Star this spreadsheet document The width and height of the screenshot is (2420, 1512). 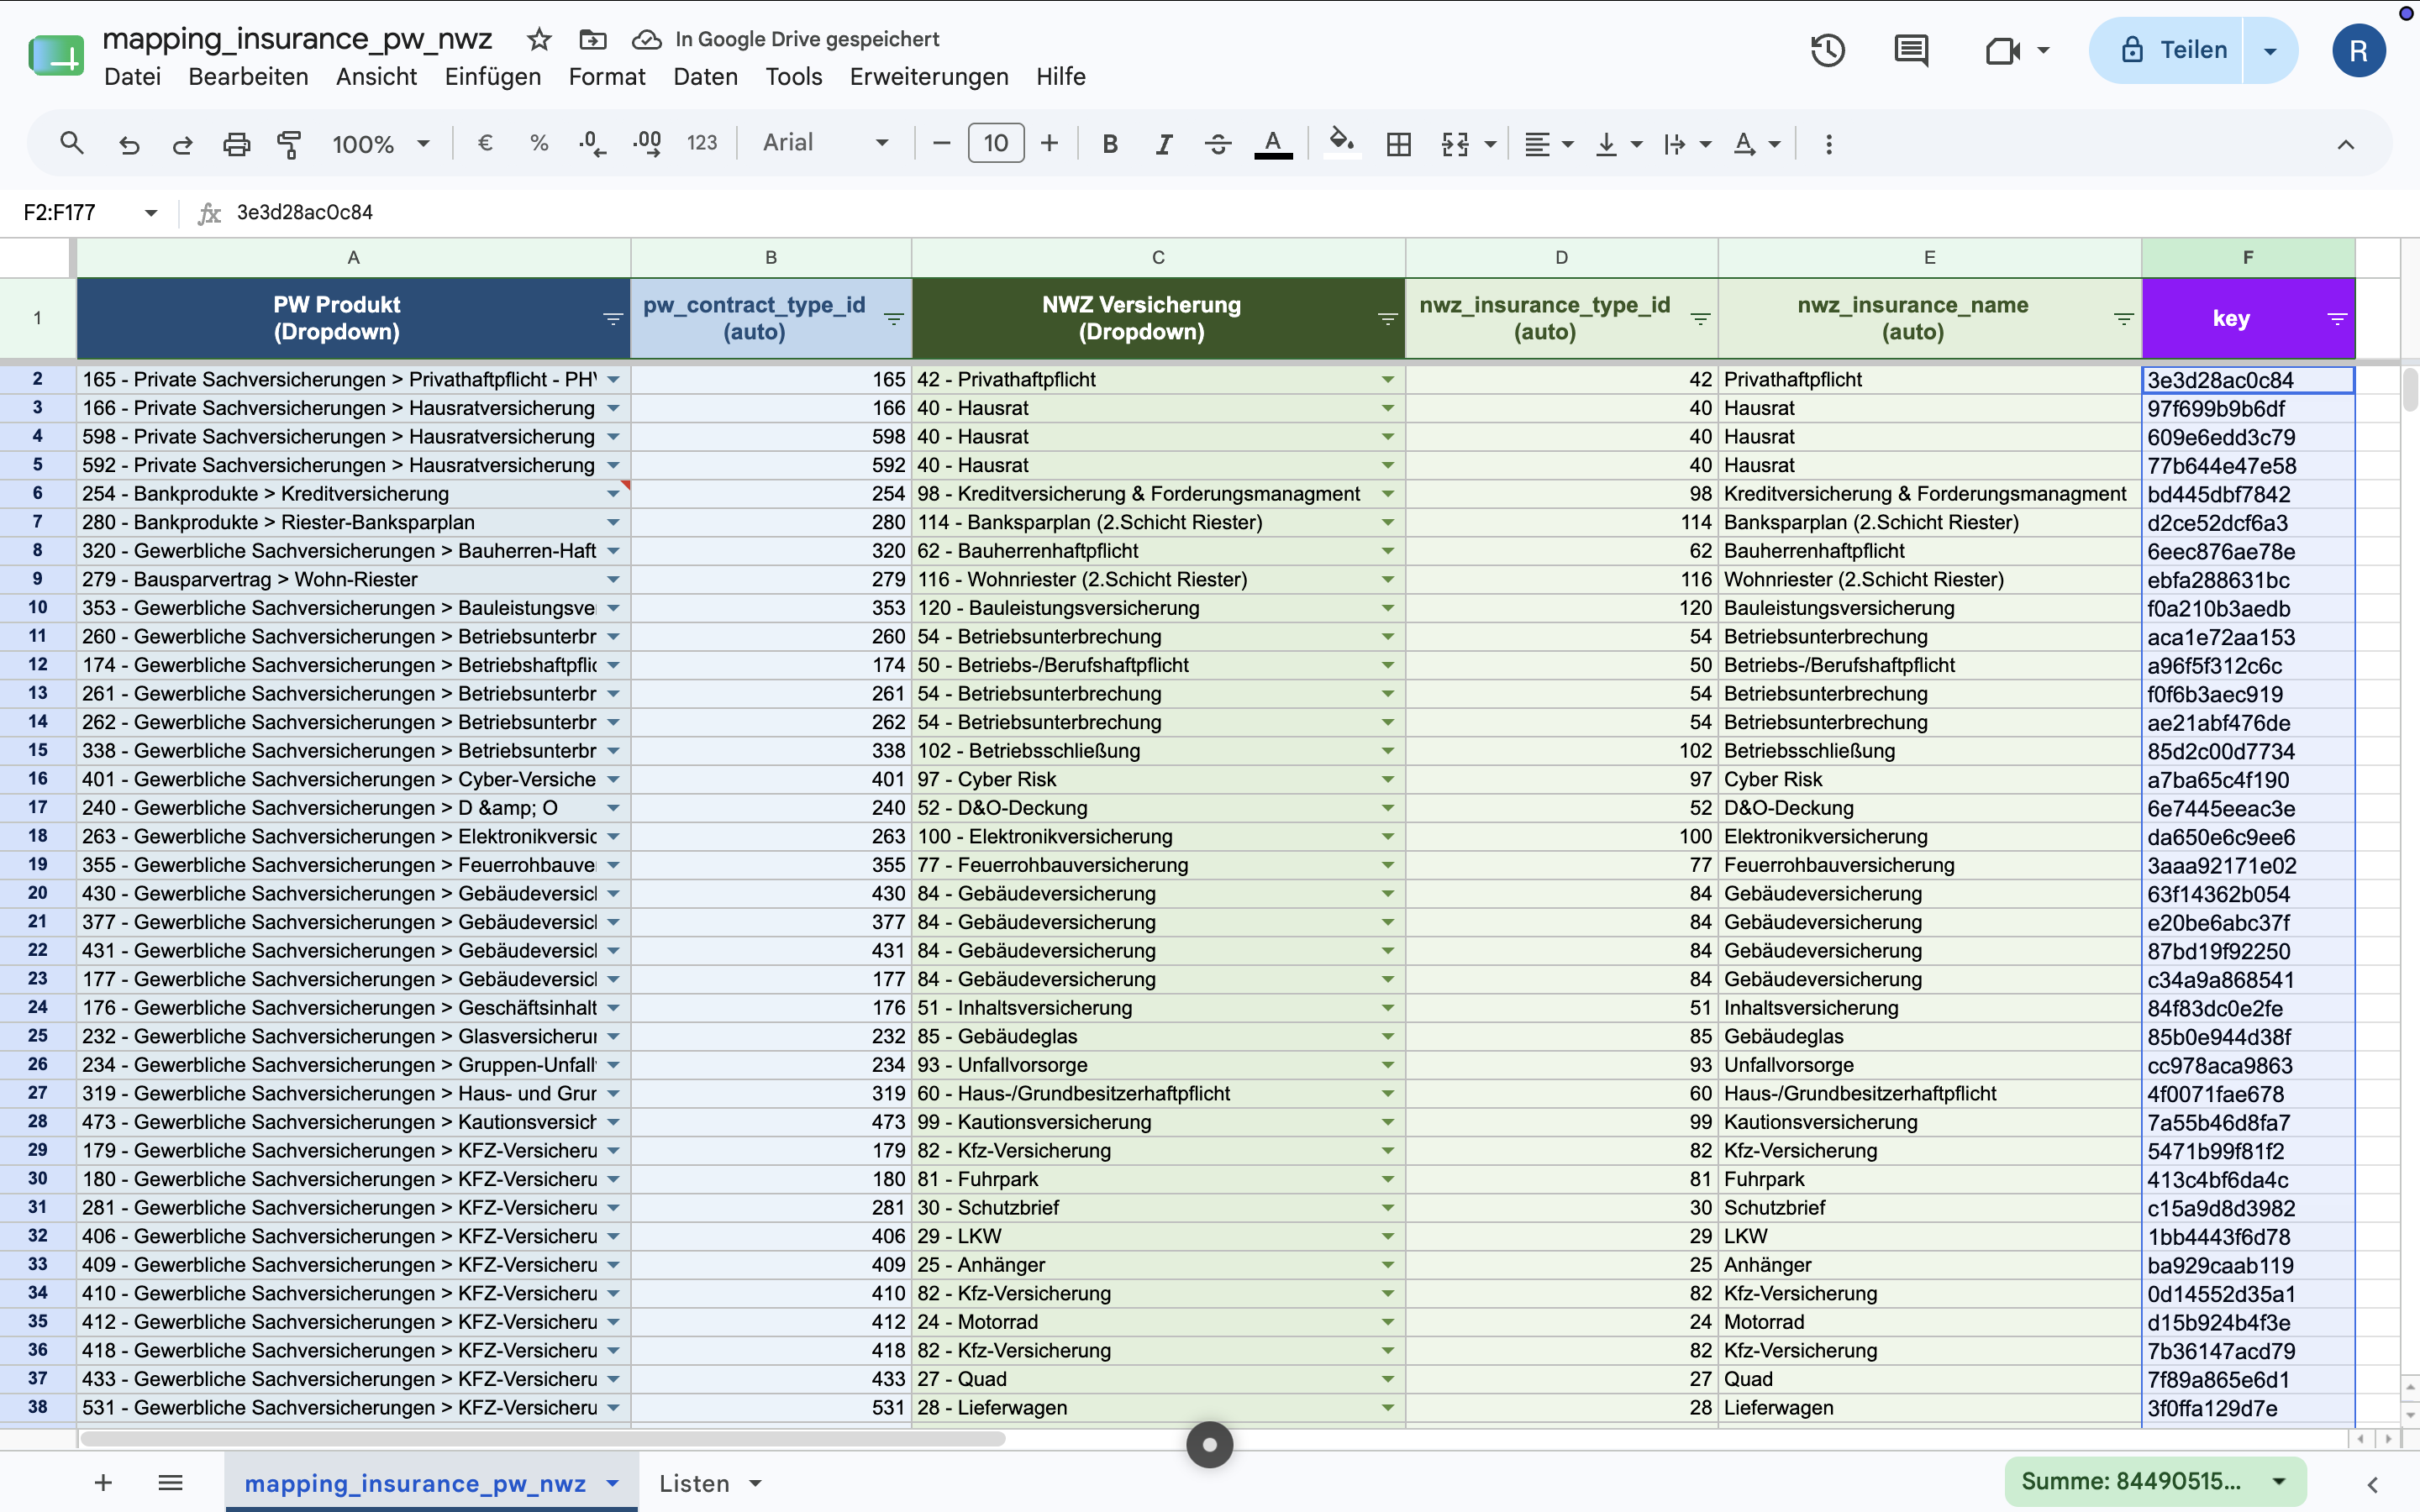coord(539,39)
